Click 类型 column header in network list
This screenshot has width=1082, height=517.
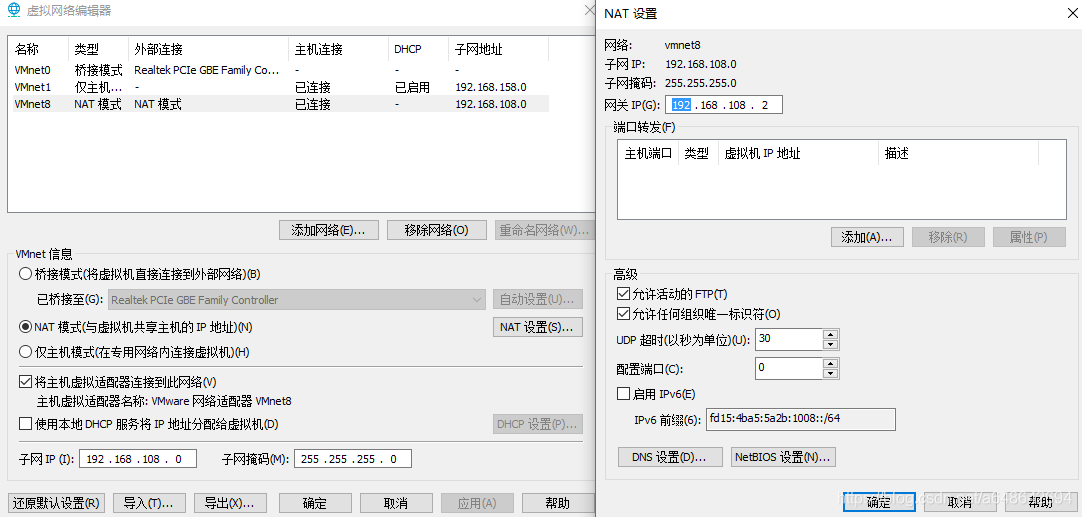pos(99,50)
